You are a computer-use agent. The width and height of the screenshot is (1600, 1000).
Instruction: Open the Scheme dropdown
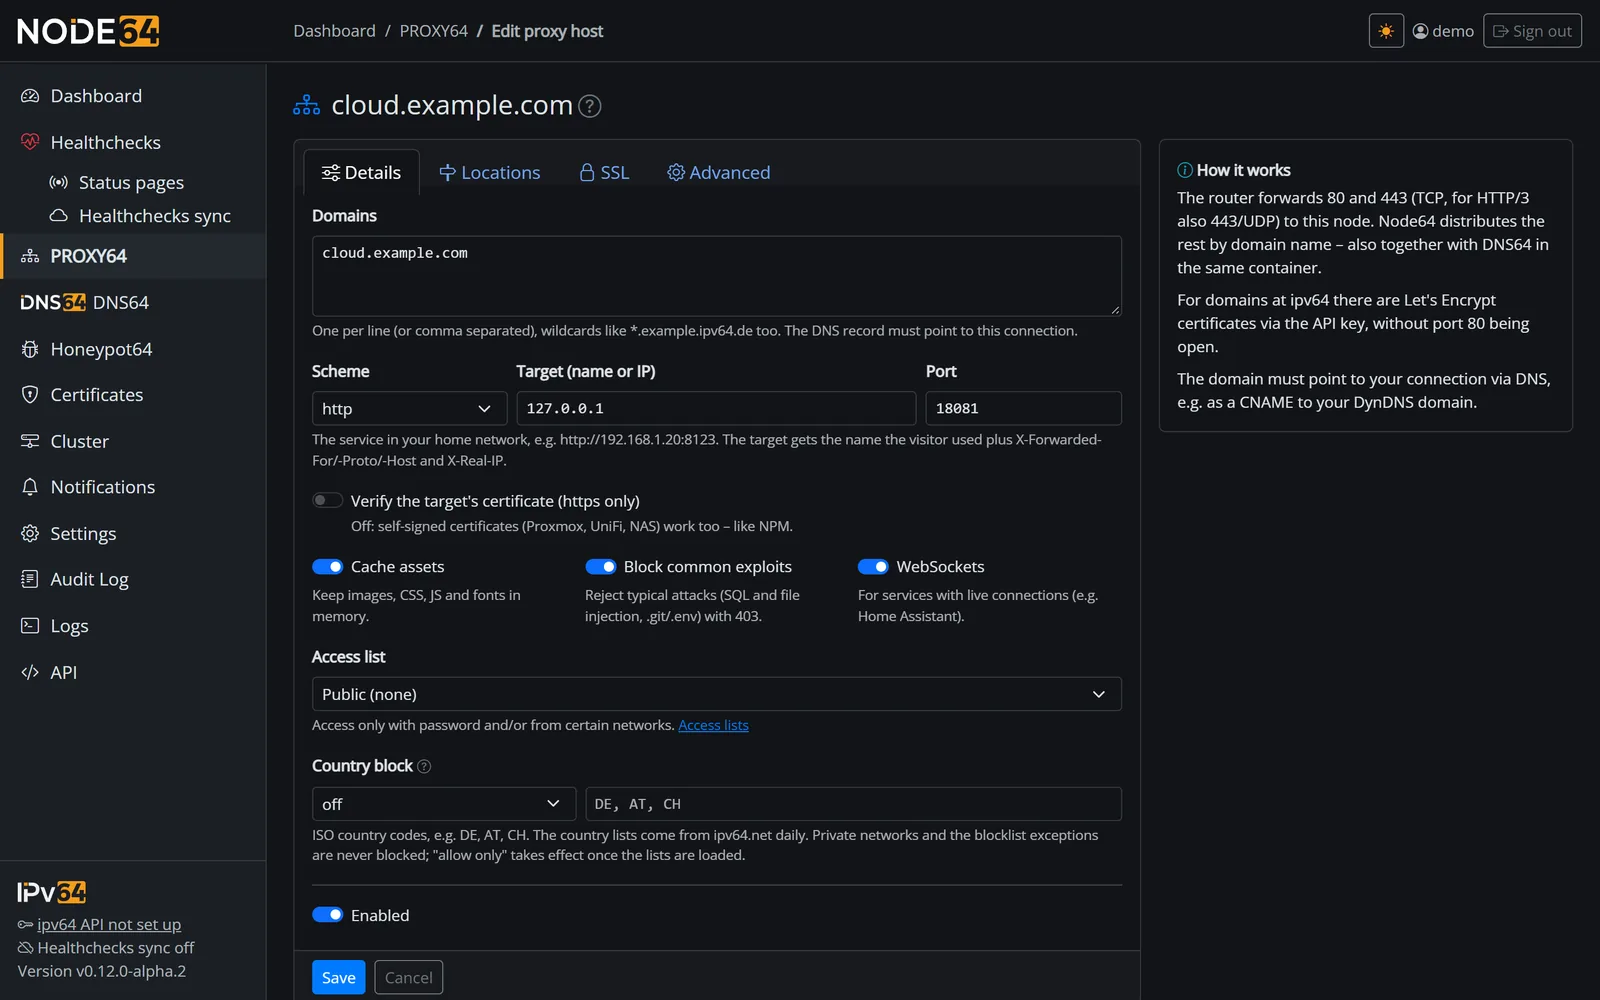tap(409, 408)
